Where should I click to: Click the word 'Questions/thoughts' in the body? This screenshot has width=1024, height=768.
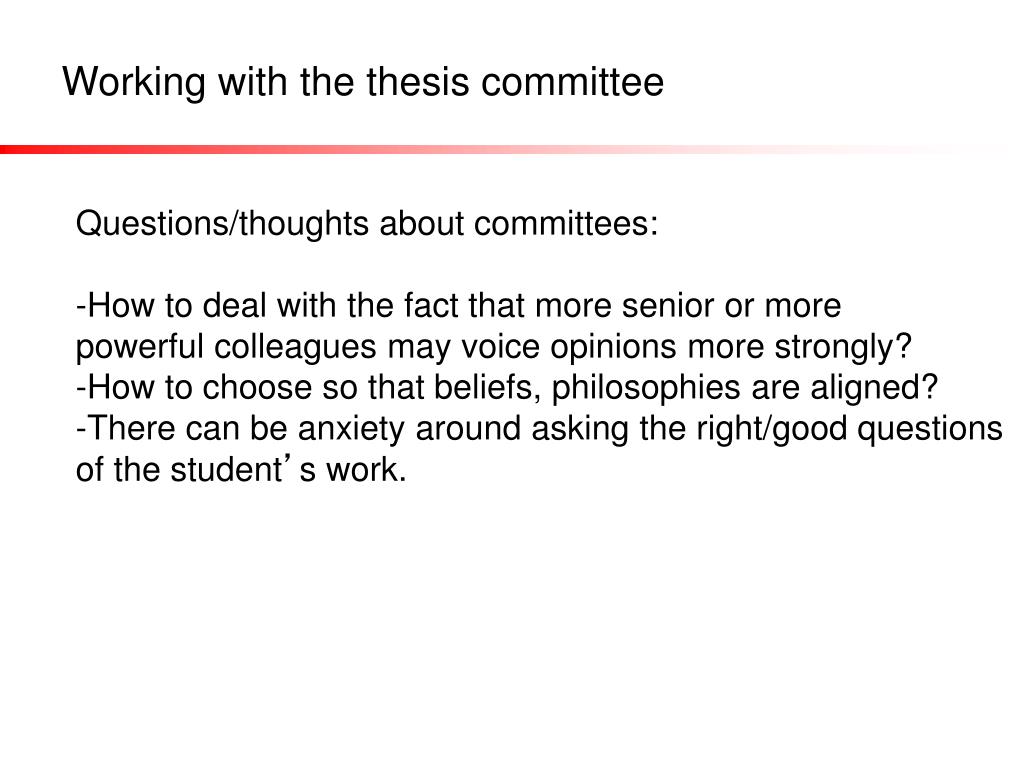tap(222, 224)
